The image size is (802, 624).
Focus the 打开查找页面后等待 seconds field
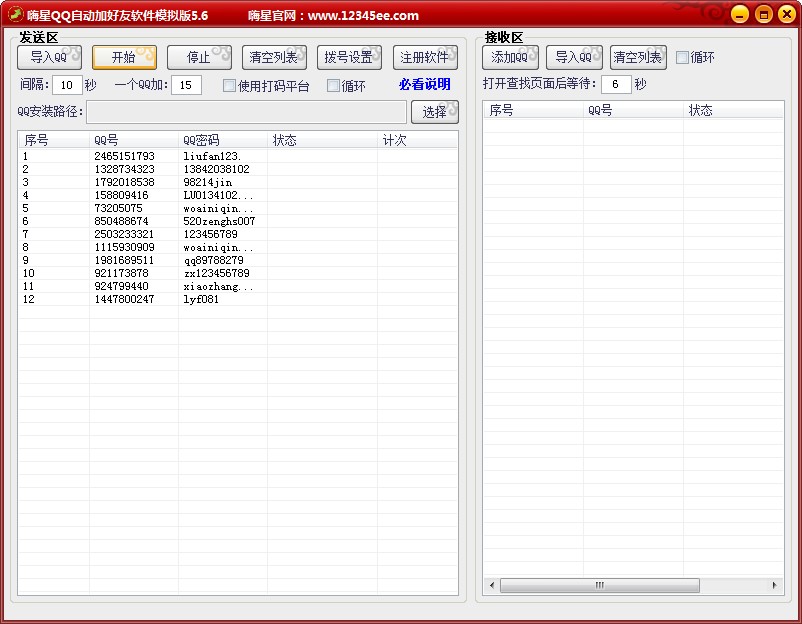(x=616, y=84)
